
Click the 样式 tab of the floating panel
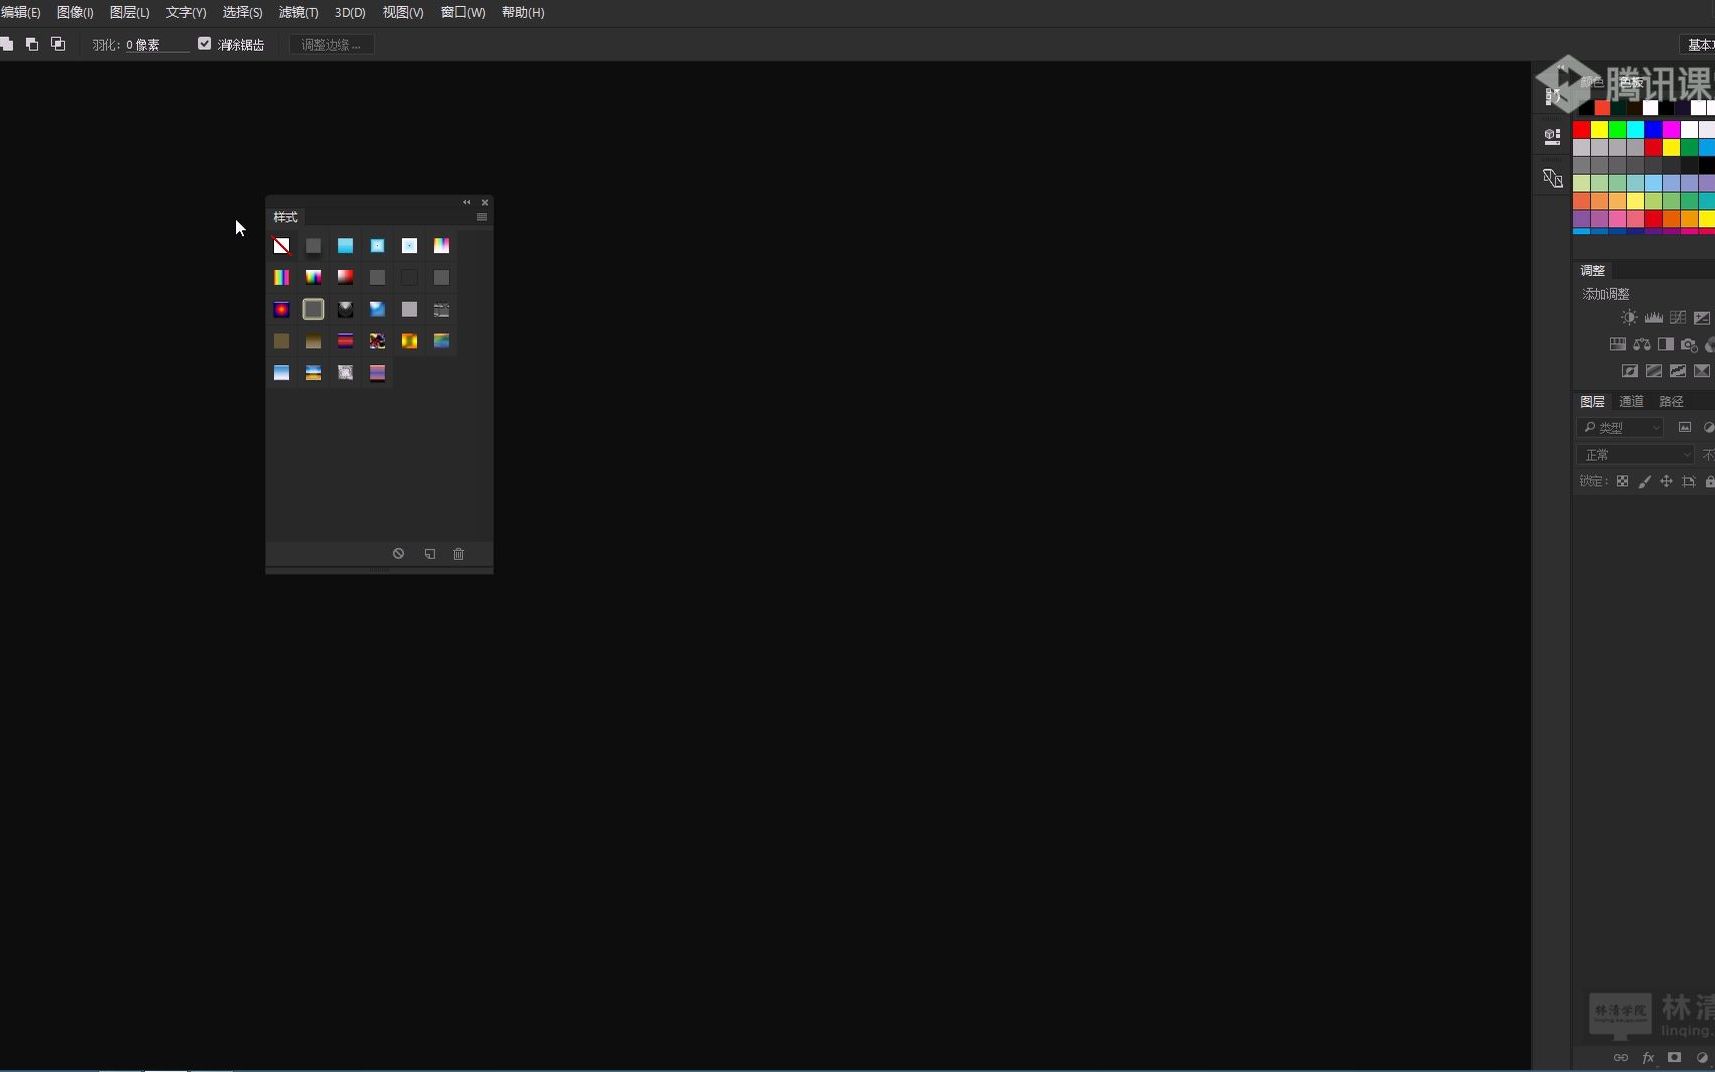pyautogui.click(x=285, y=217)
